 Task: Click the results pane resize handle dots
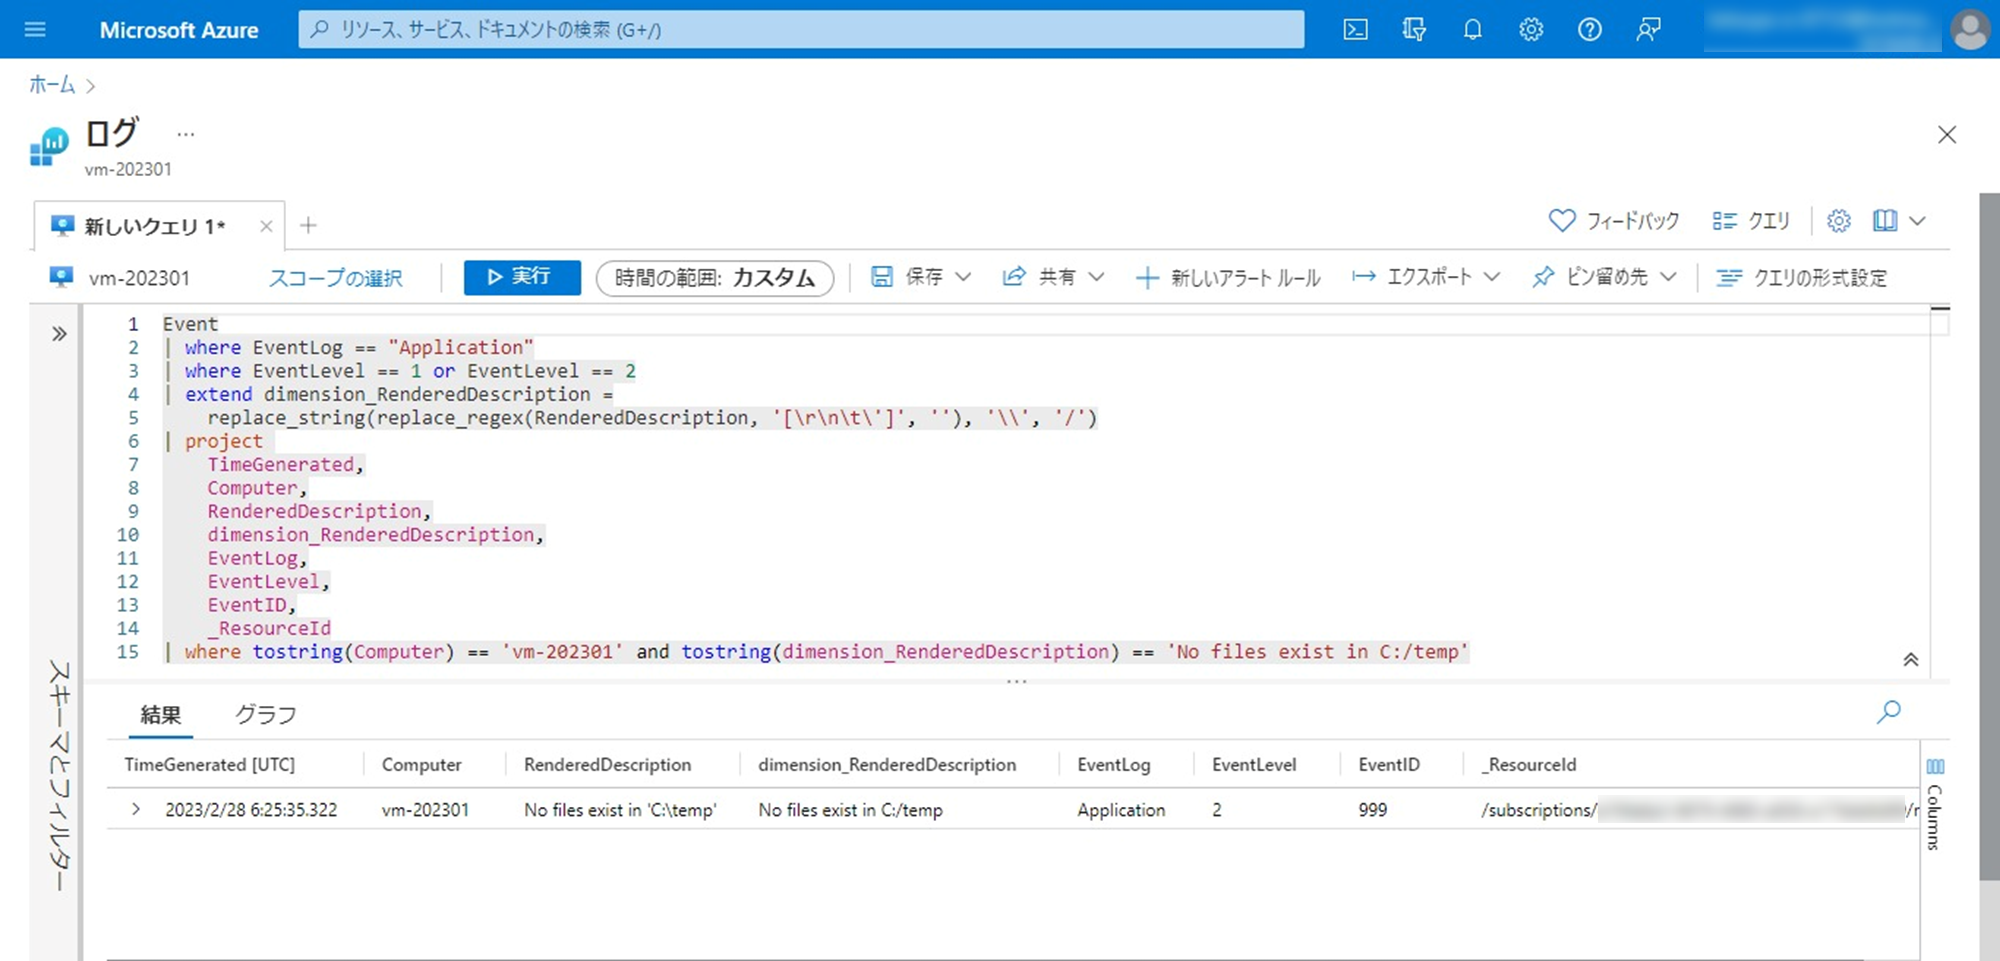coord(1016,681)
